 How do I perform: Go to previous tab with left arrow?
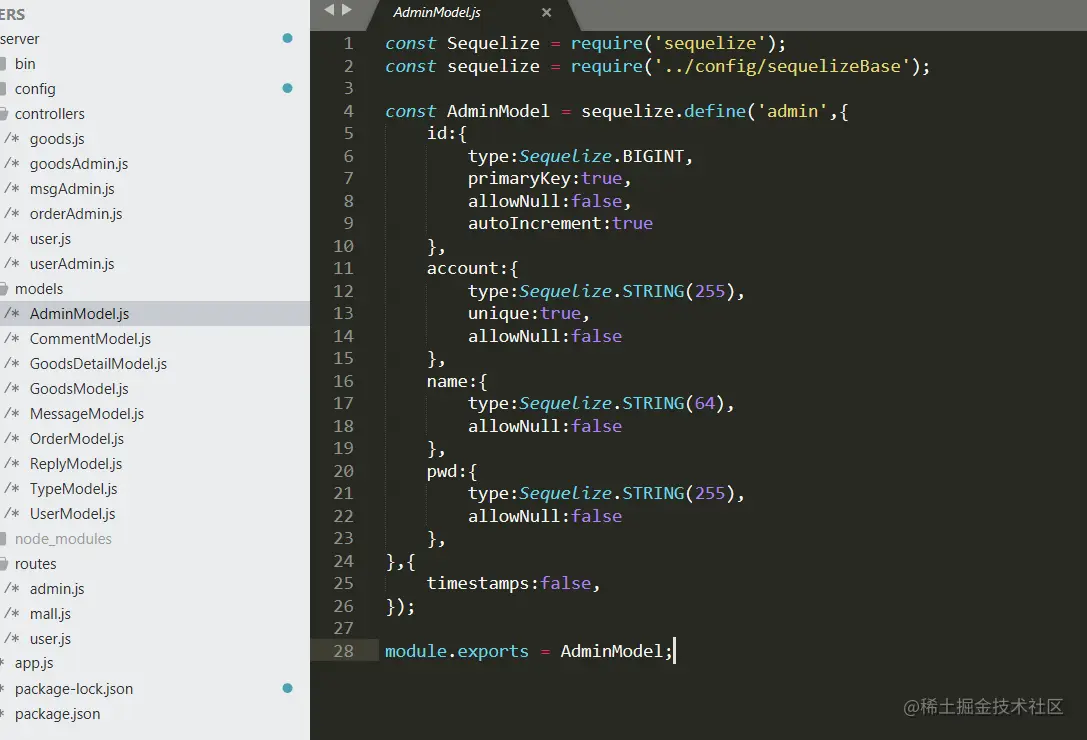click(329, 10)
